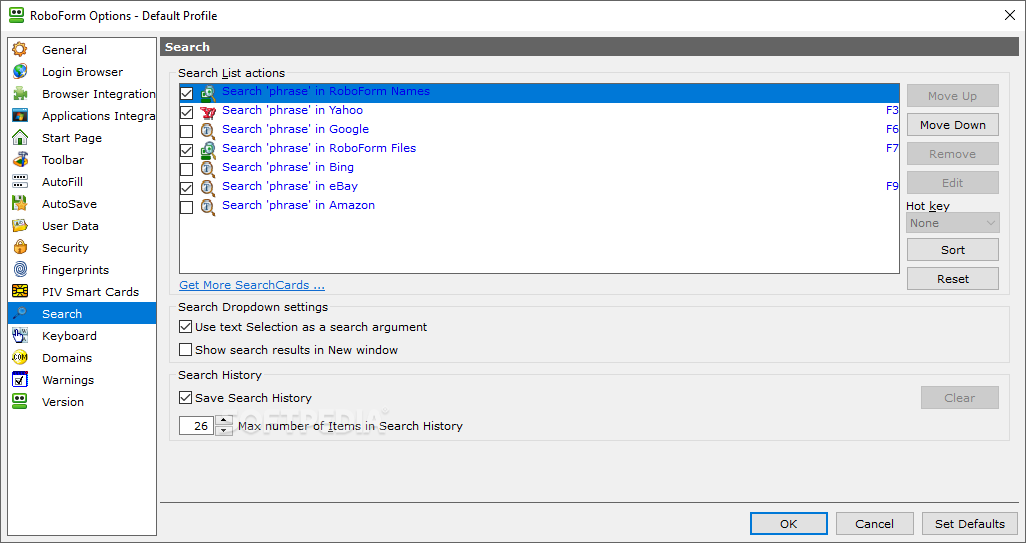Viewport: 1026px width, 543px height.
Task: Open the Version options page
Action: pyautogui.click(x=63, y=402)
